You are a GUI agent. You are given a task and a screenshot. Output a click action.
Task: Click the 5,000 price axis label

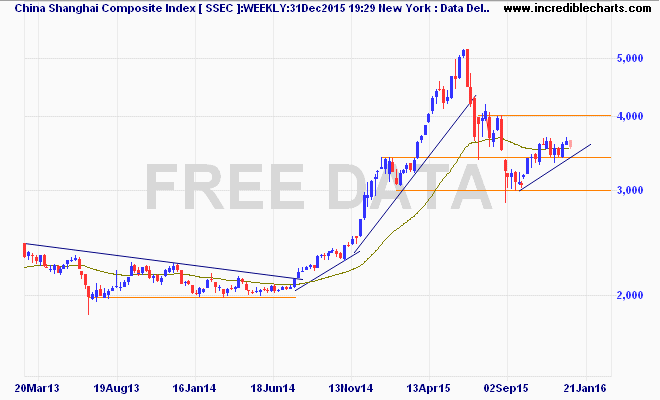click(x=630, y=58)
